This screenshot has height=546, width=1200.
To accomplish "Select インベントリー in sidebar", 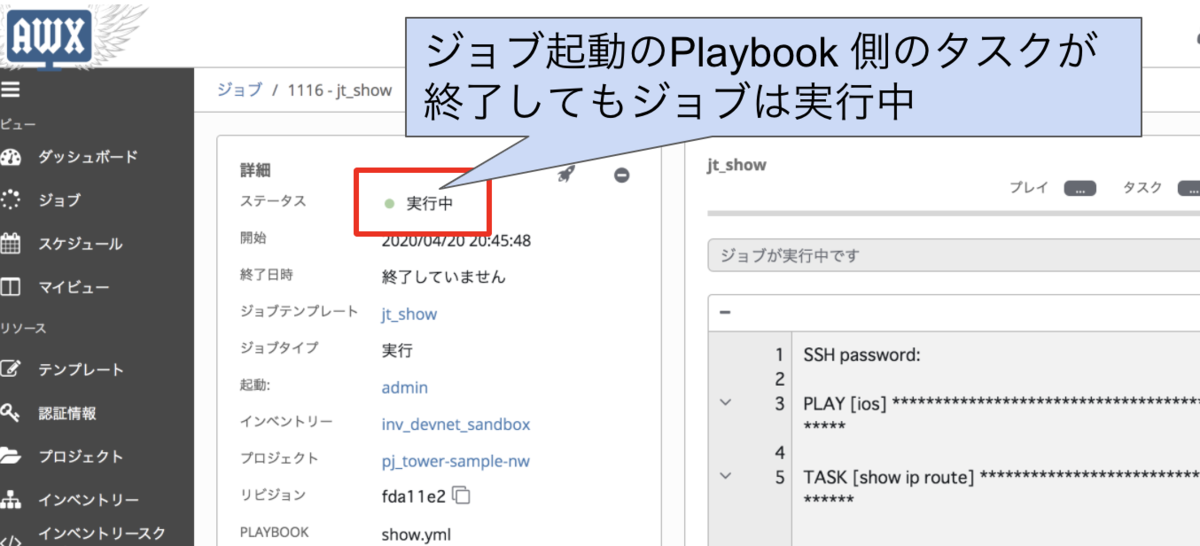I will pos(88,500).
